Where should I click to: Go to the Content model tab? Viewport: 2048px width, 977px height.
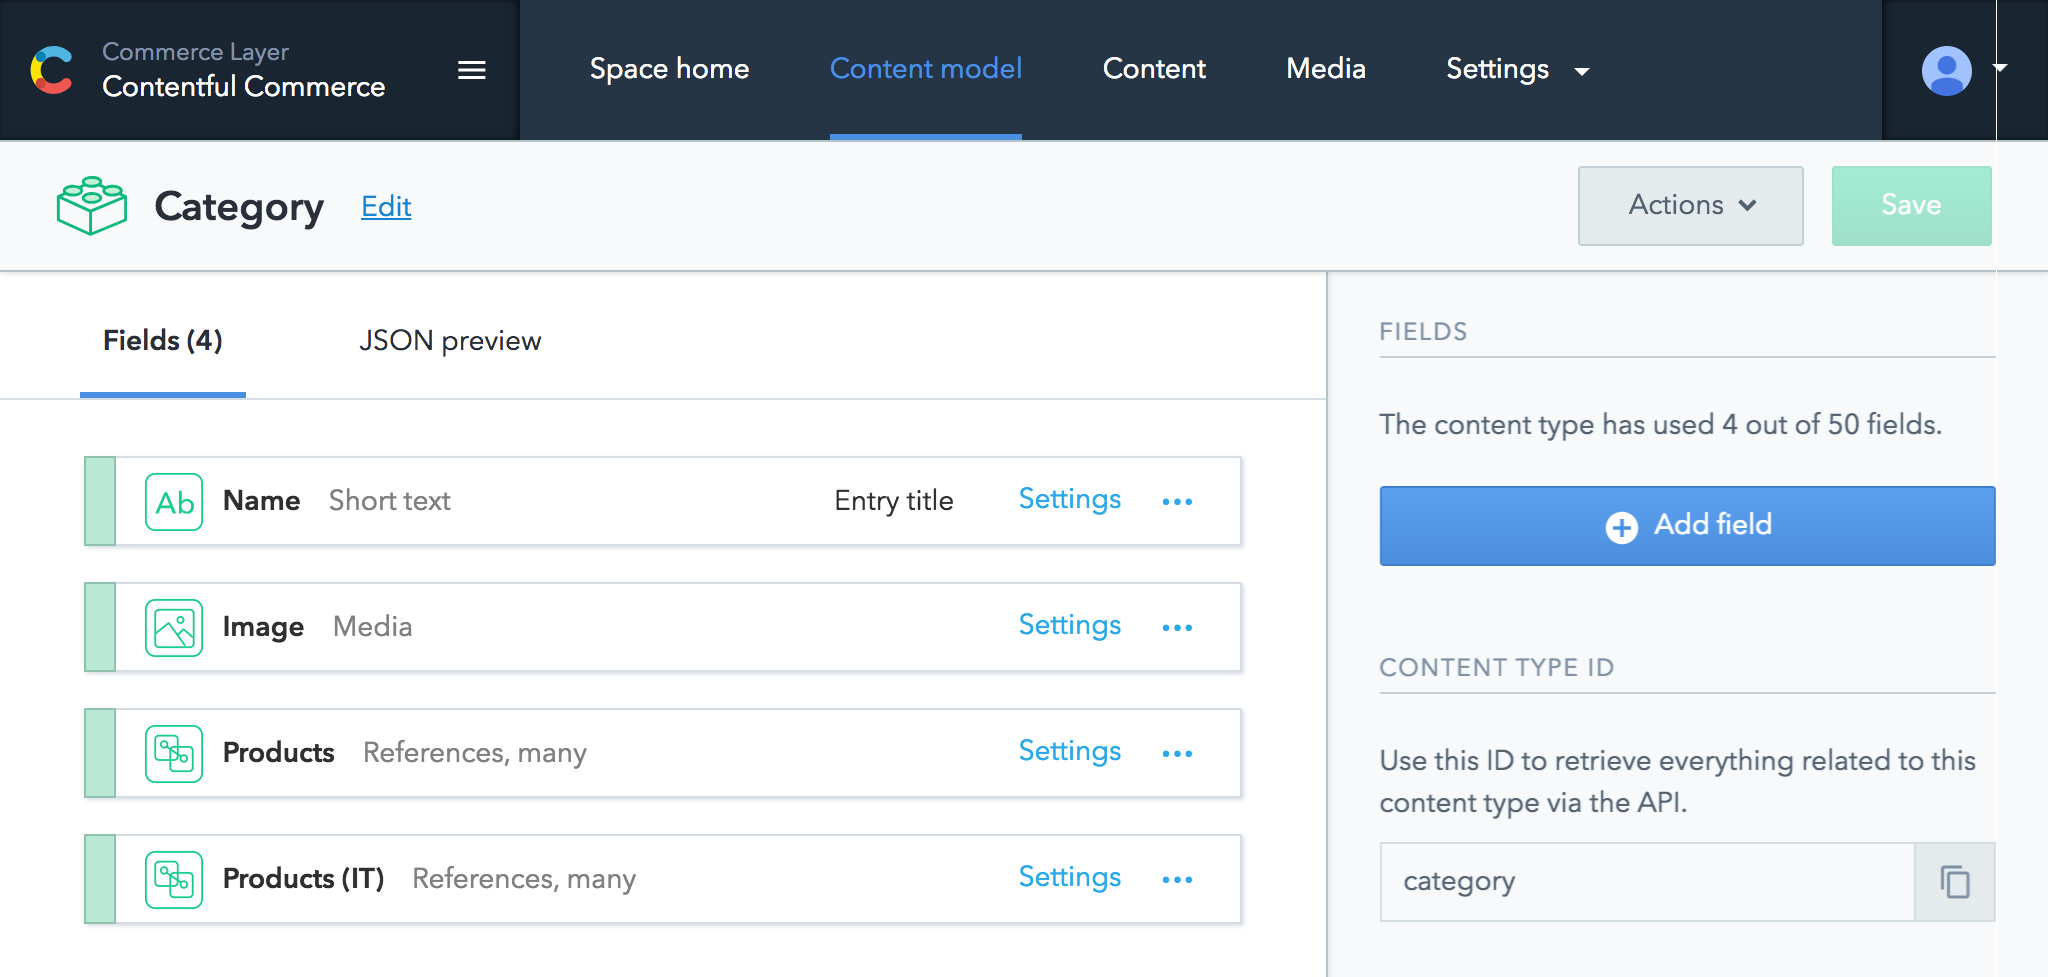point(925,69)
